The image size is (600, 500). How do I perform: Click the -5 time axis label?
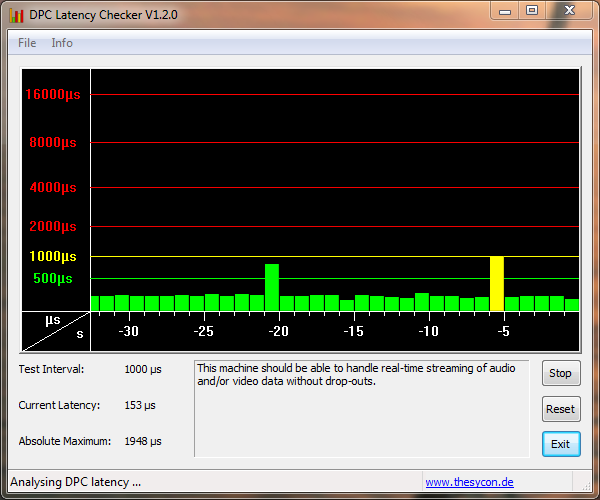[x=504, y=331]
